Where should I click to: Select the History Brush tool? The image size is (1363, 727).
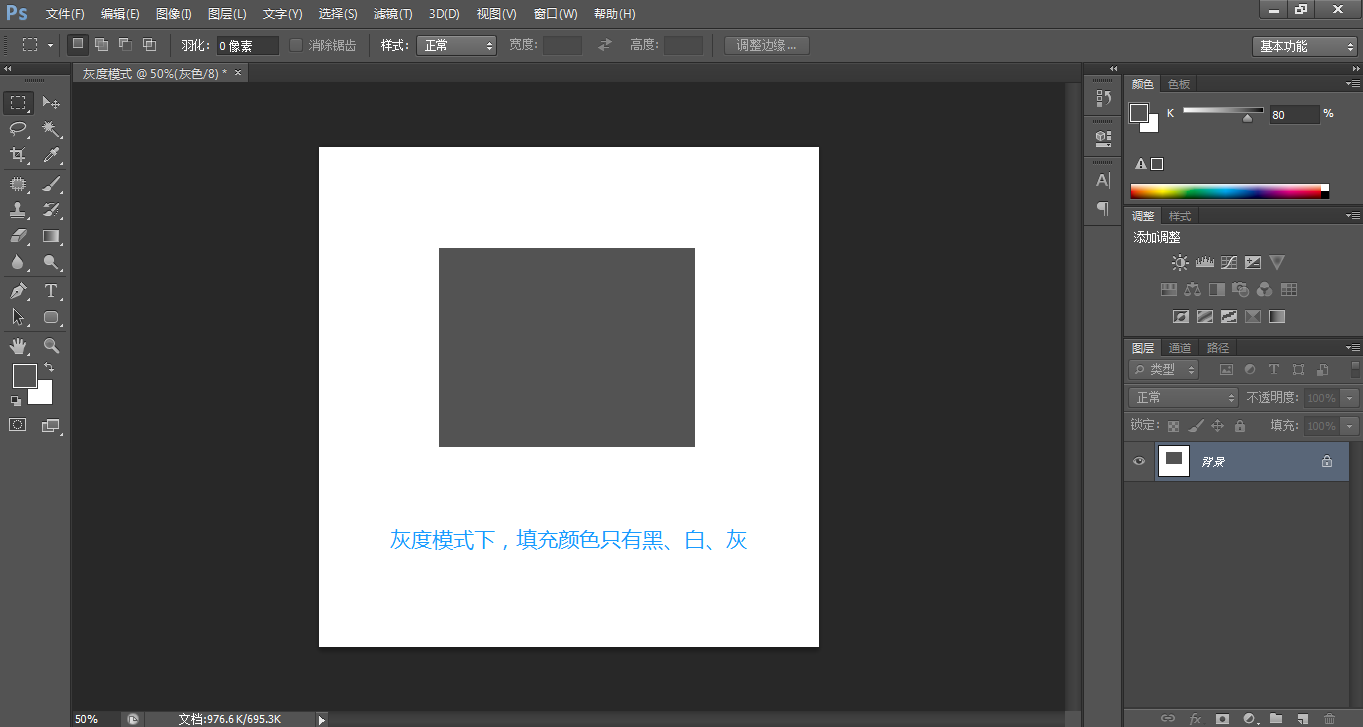pyautogui.click(x=51, y=210)
